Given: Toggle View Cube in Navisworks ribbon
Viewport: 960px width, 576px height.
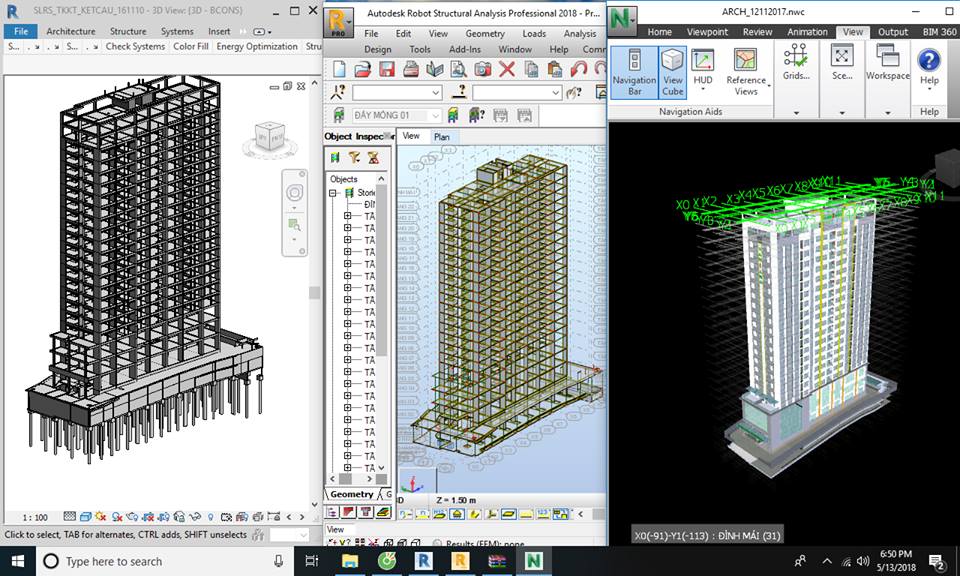Looking at the screenshot, I should pos(672,72).
